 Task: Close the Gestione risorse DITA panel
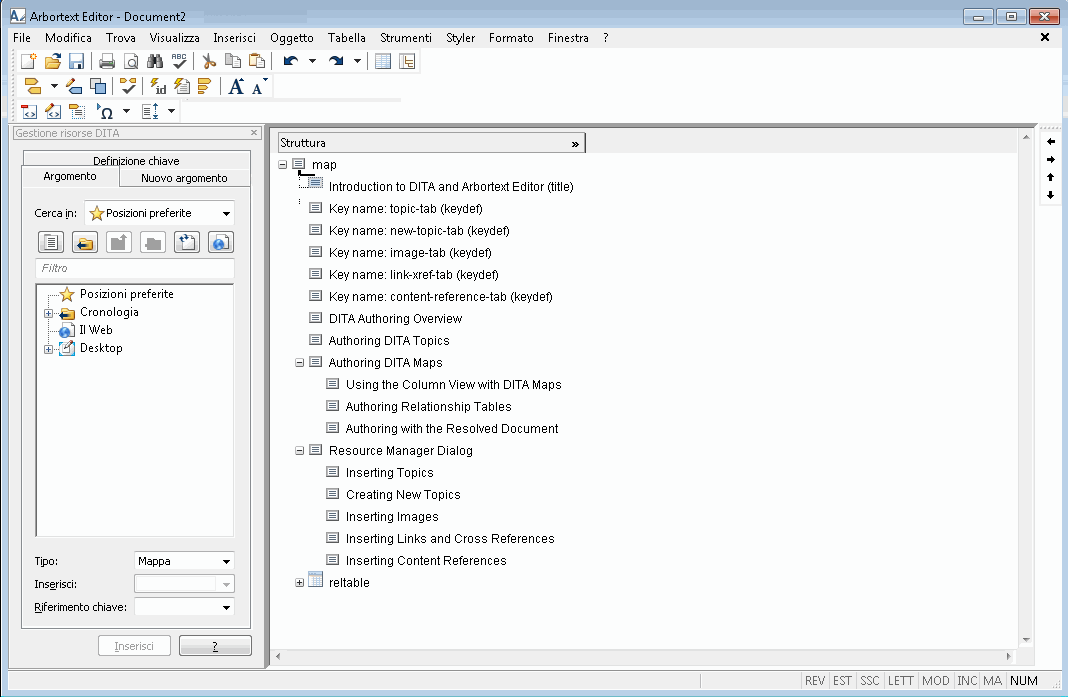pos(254,133)
